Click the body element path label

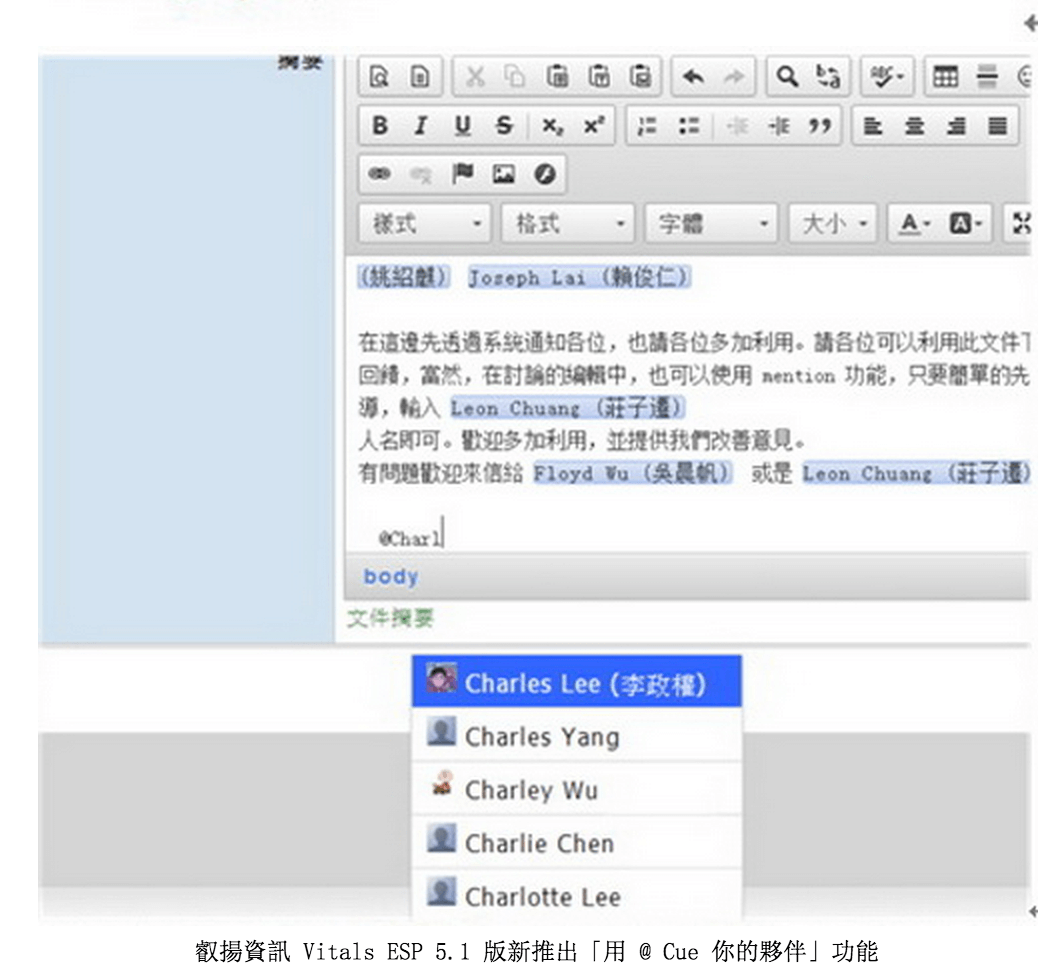390,577
